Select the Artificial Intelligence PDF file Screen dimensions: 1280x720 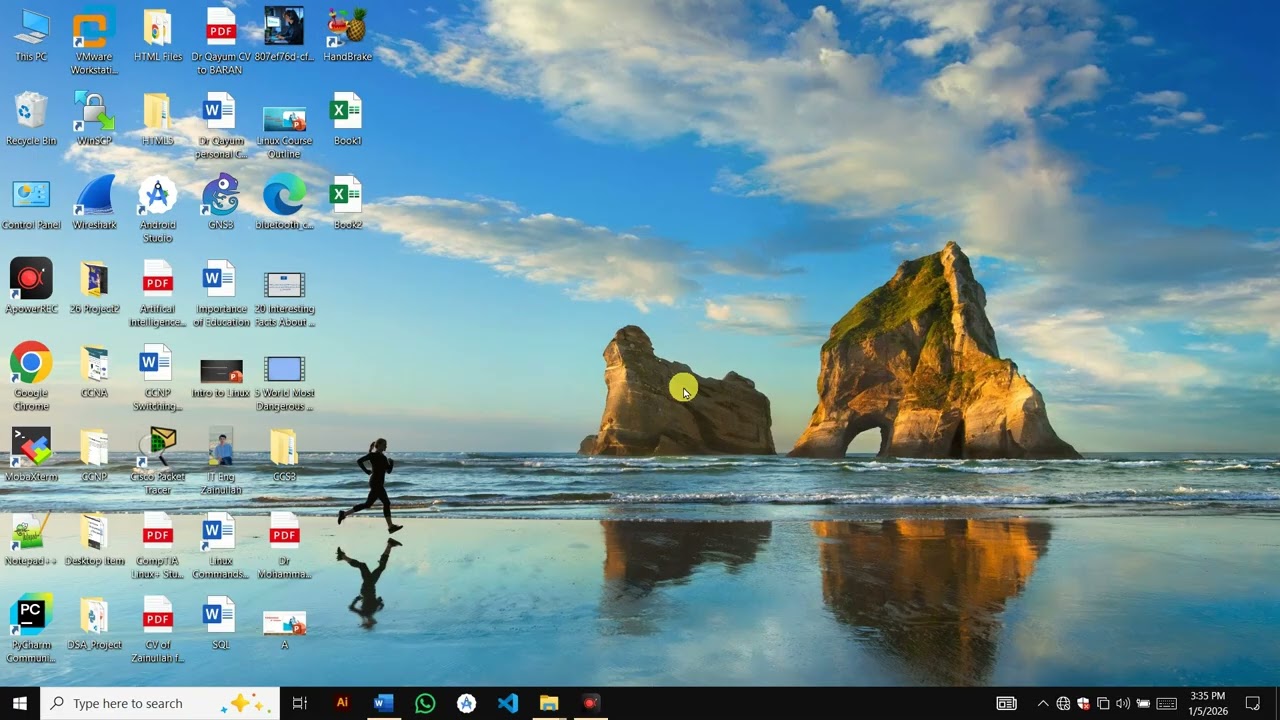pyautogui.click(x=158, y=294)
